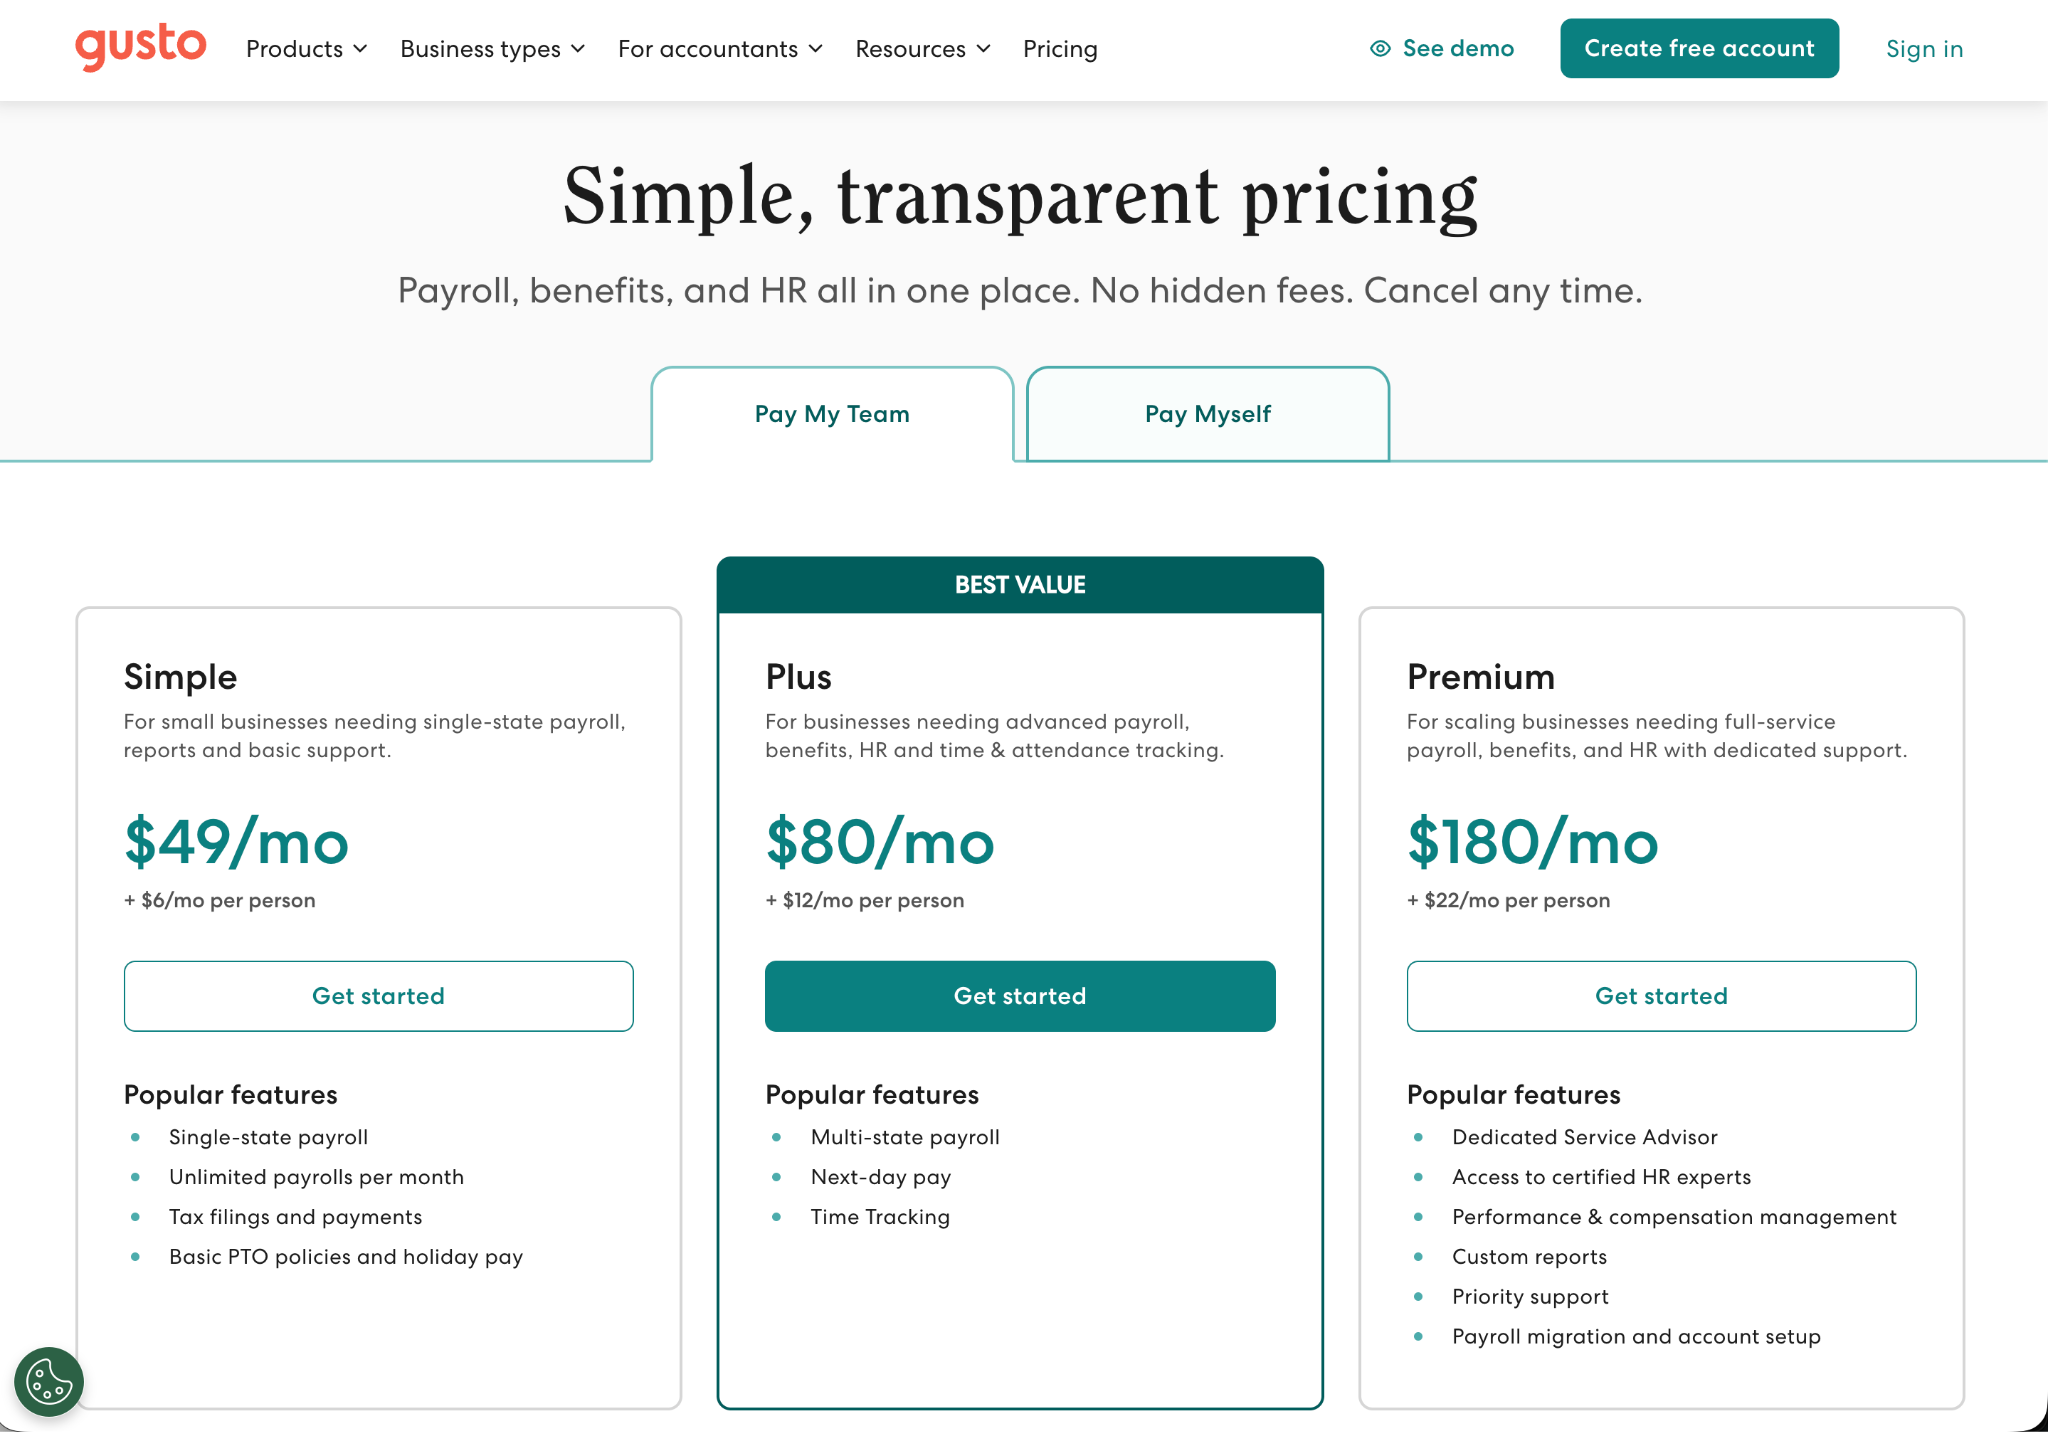Viewport: 2048px width, 1432px height.
Task: Click Create free account button
Action: point(1699,48)
